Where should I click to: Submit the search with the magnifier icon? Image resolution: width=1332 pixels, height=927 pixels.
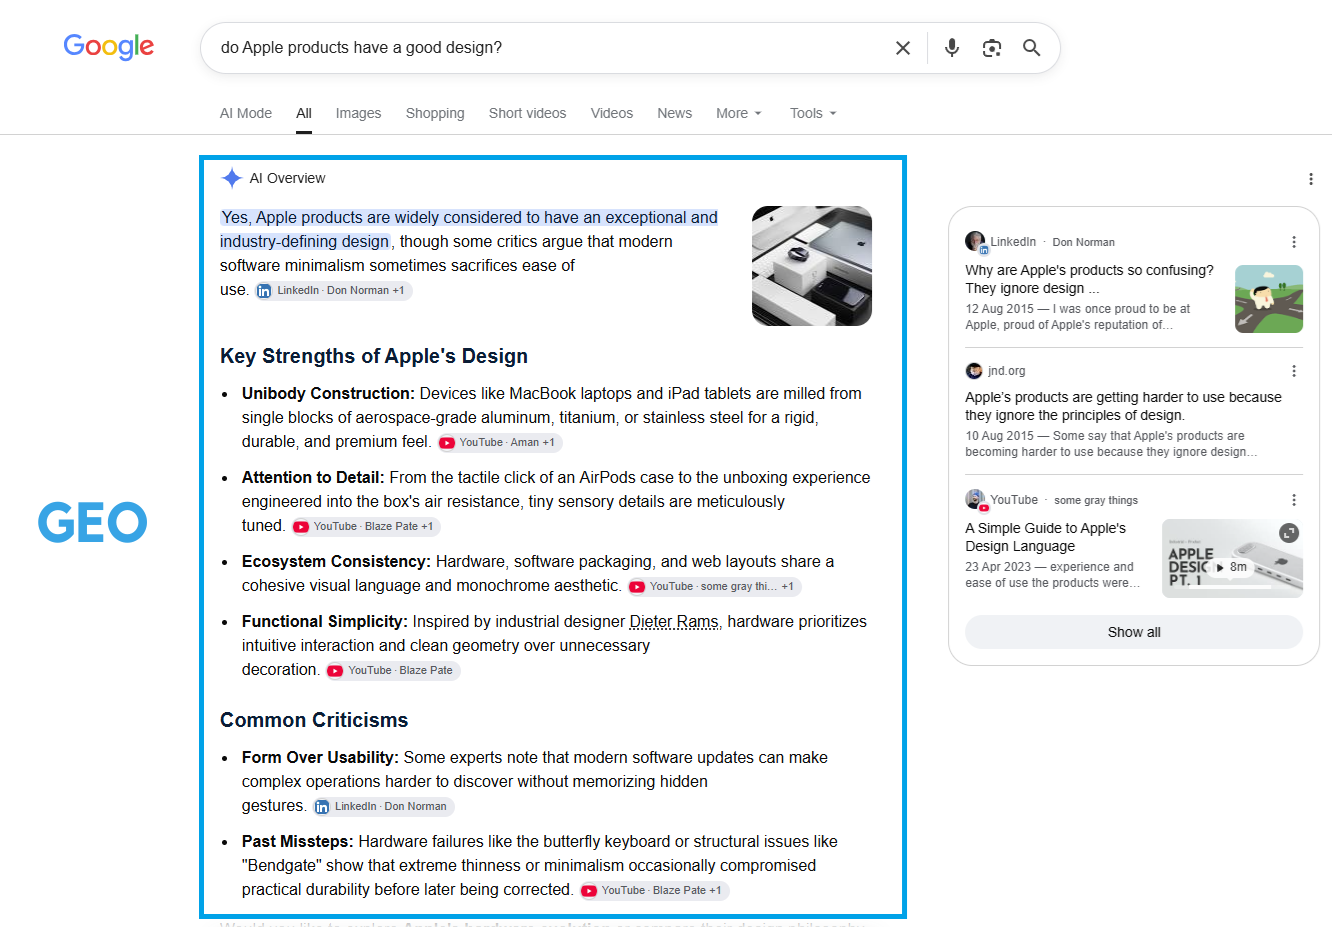(1032, 48)
